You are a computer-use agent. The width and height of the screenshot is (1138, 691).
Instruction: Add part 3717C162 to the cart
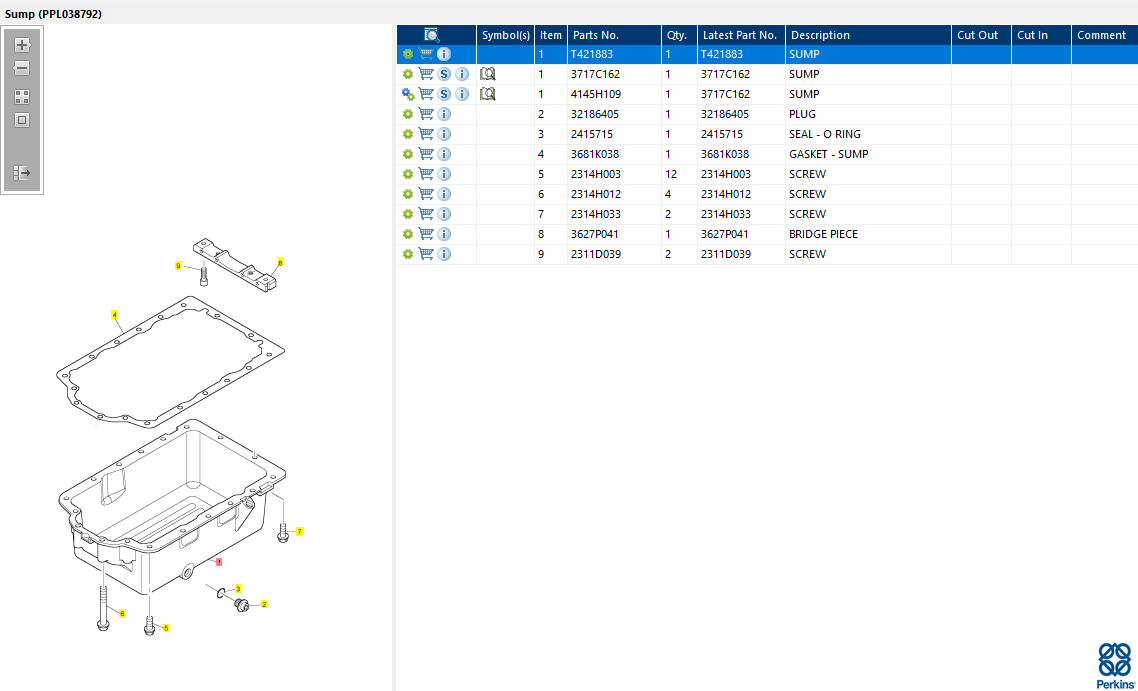pos(426,74)
